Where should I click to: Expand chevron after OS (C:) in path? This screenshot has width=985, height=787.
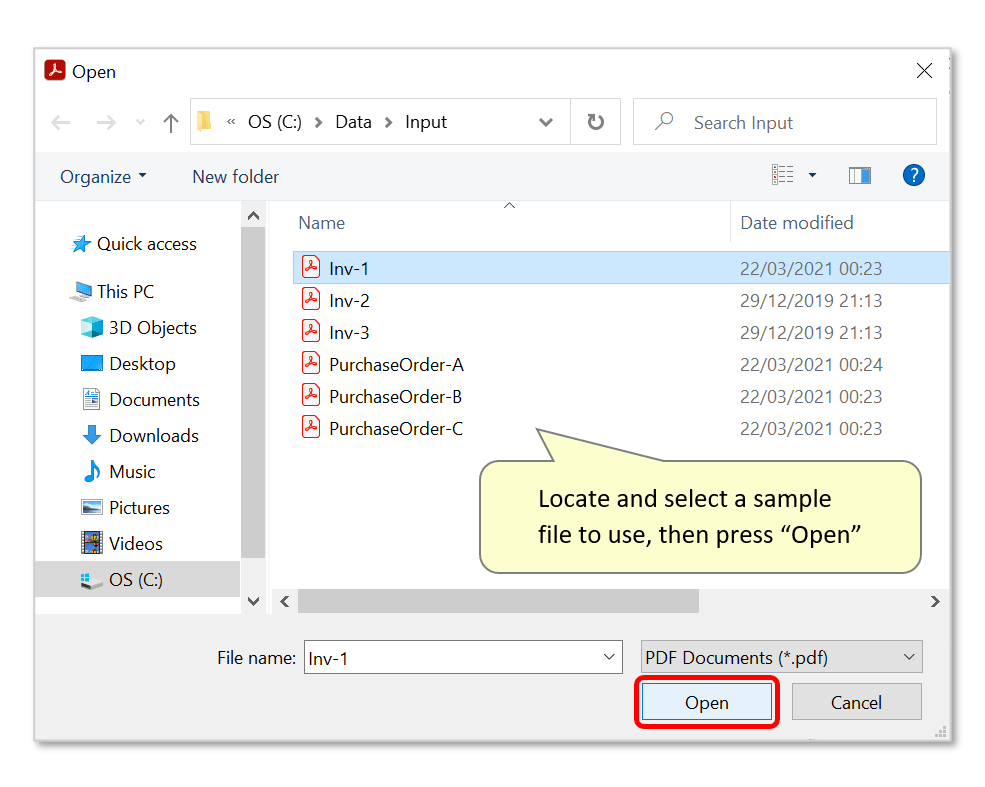318,122
